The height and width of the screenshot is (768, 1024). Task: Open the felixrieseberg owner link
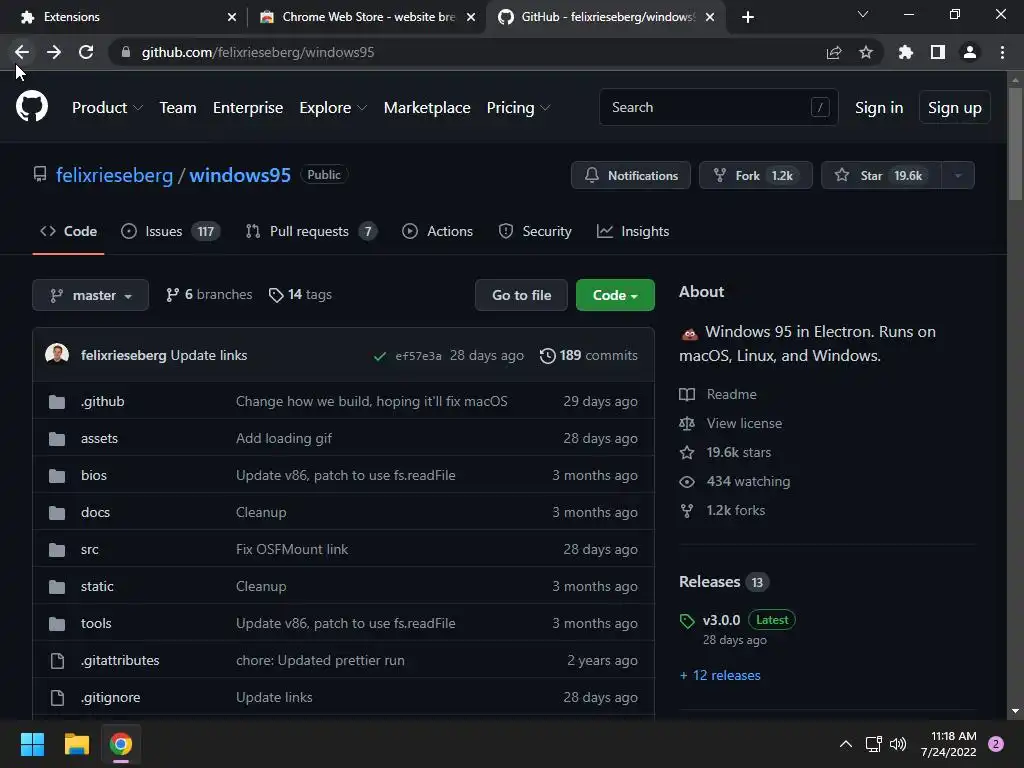[114, 175]
